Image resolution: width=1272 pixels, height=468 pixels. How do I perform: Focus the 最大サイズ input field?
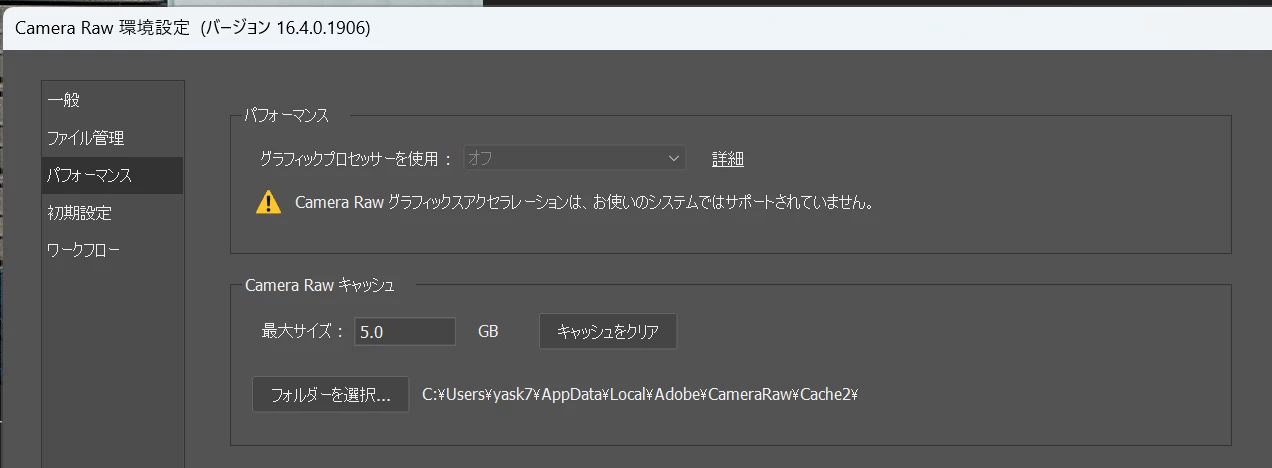[x=405, y=332]
